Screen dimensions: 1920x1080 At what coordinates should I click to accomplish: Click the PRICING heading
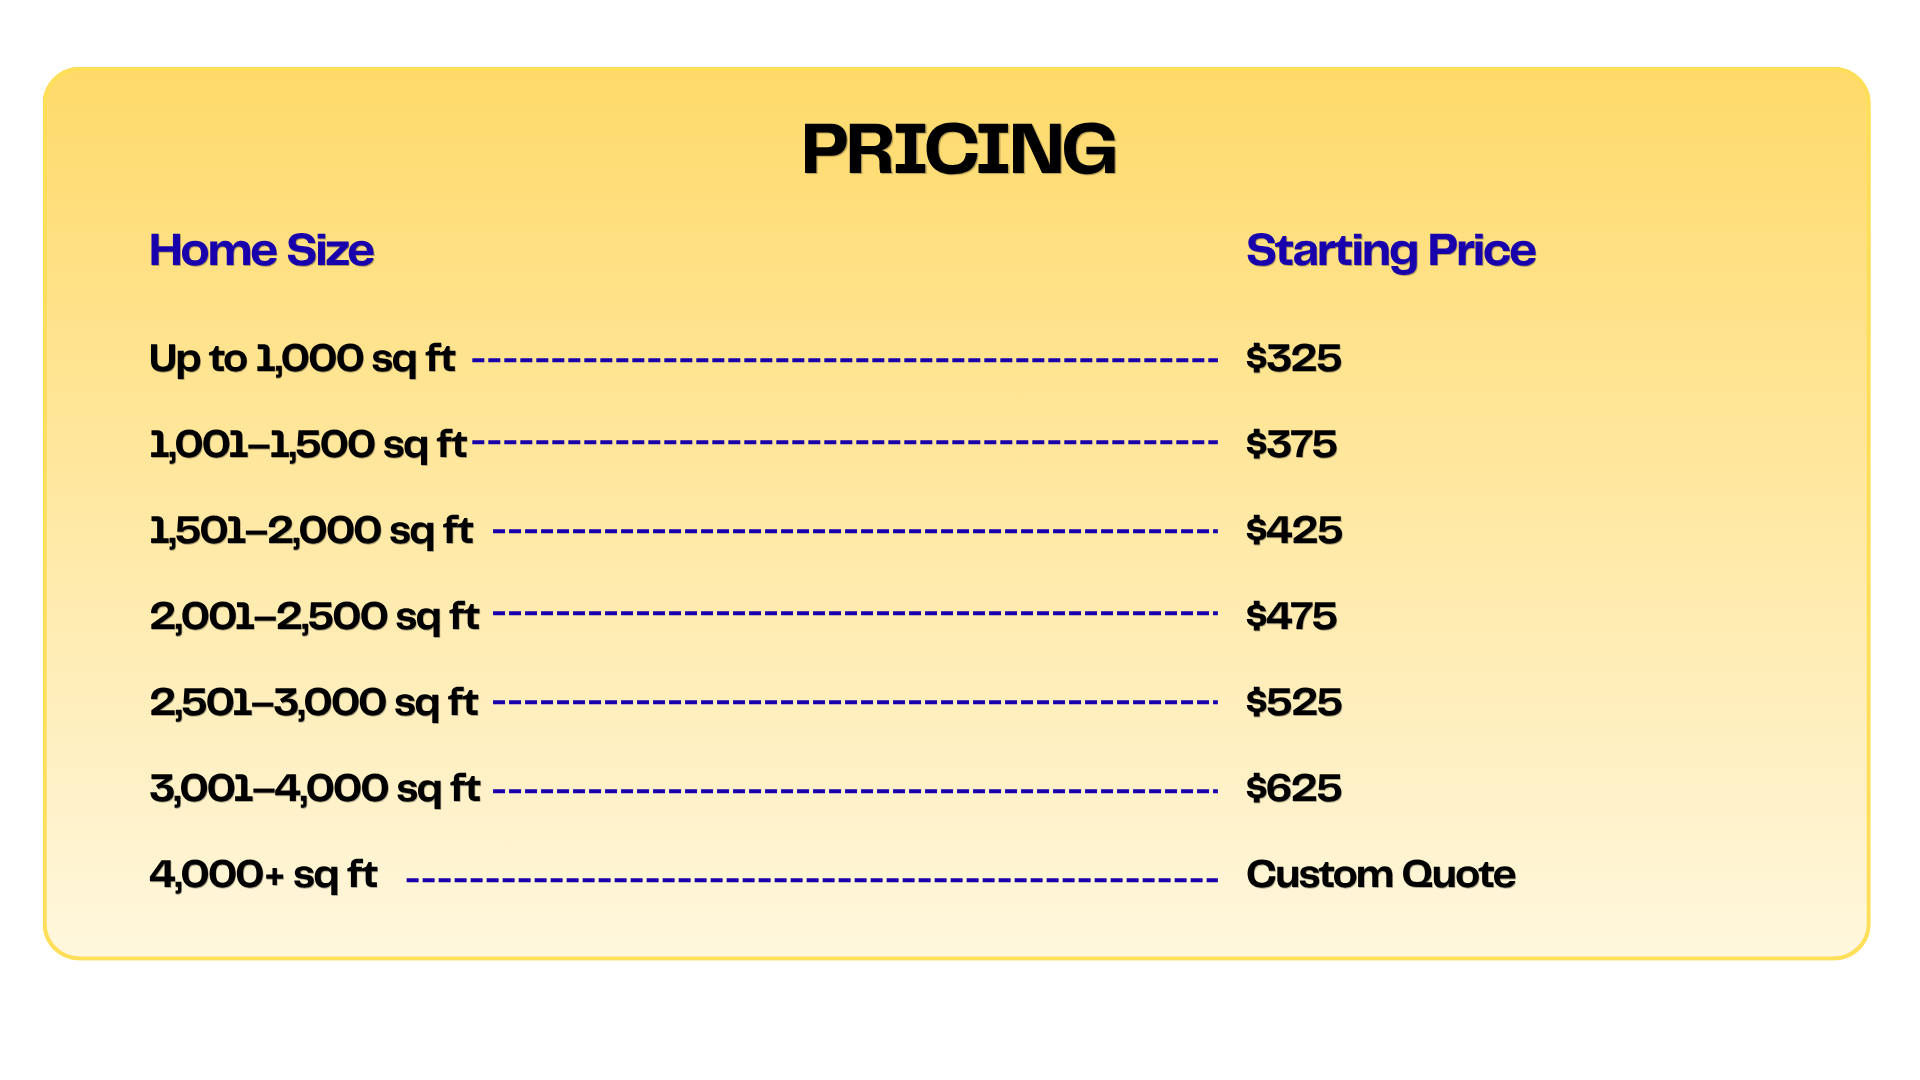click(x=958, y=150)
